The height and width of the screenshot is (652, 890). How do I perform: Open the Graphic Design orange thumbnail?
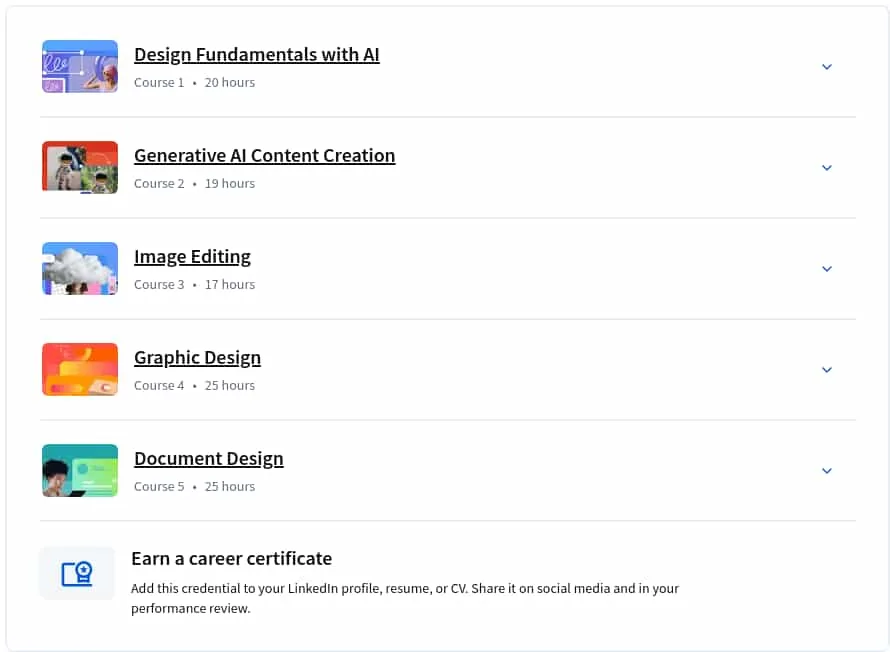click(x=80, y=369)
